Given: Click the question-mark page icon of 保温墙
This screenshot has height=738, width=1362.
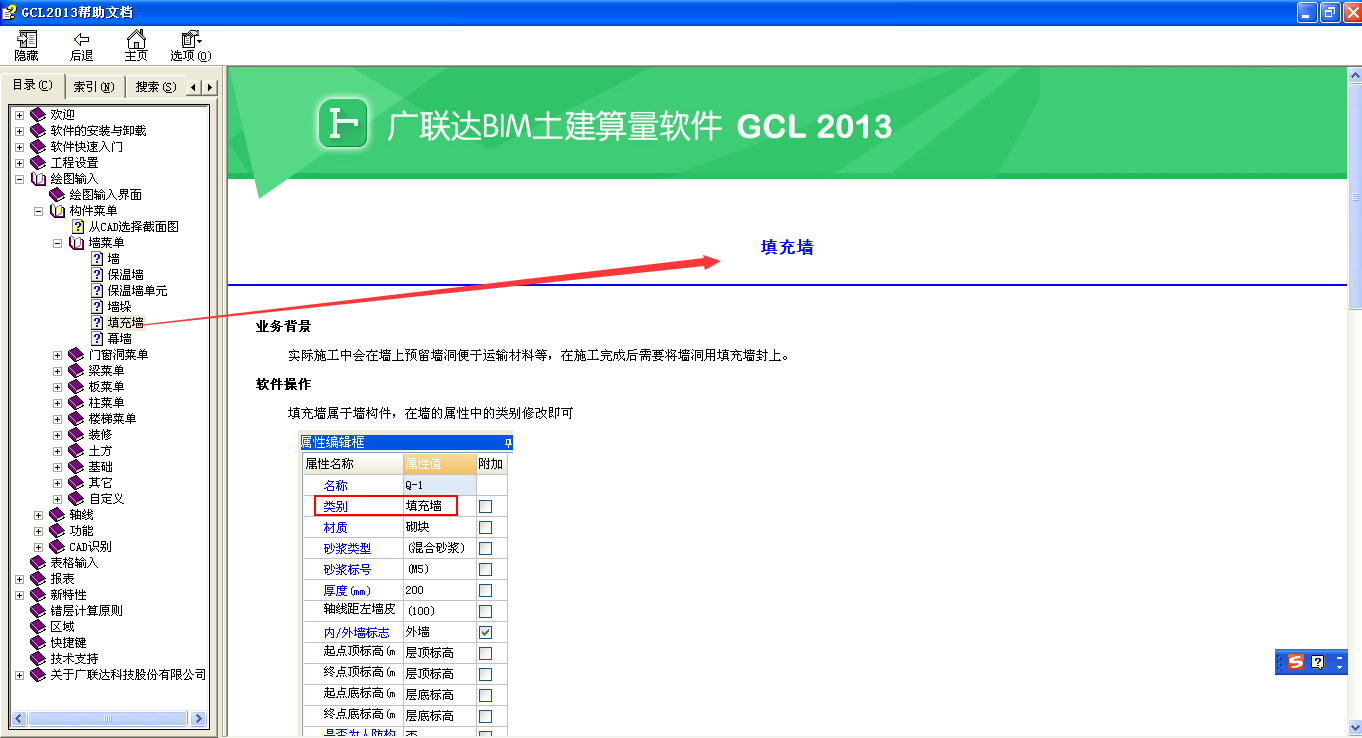Looking at the screenshot, I should click(x=97, y=275).
